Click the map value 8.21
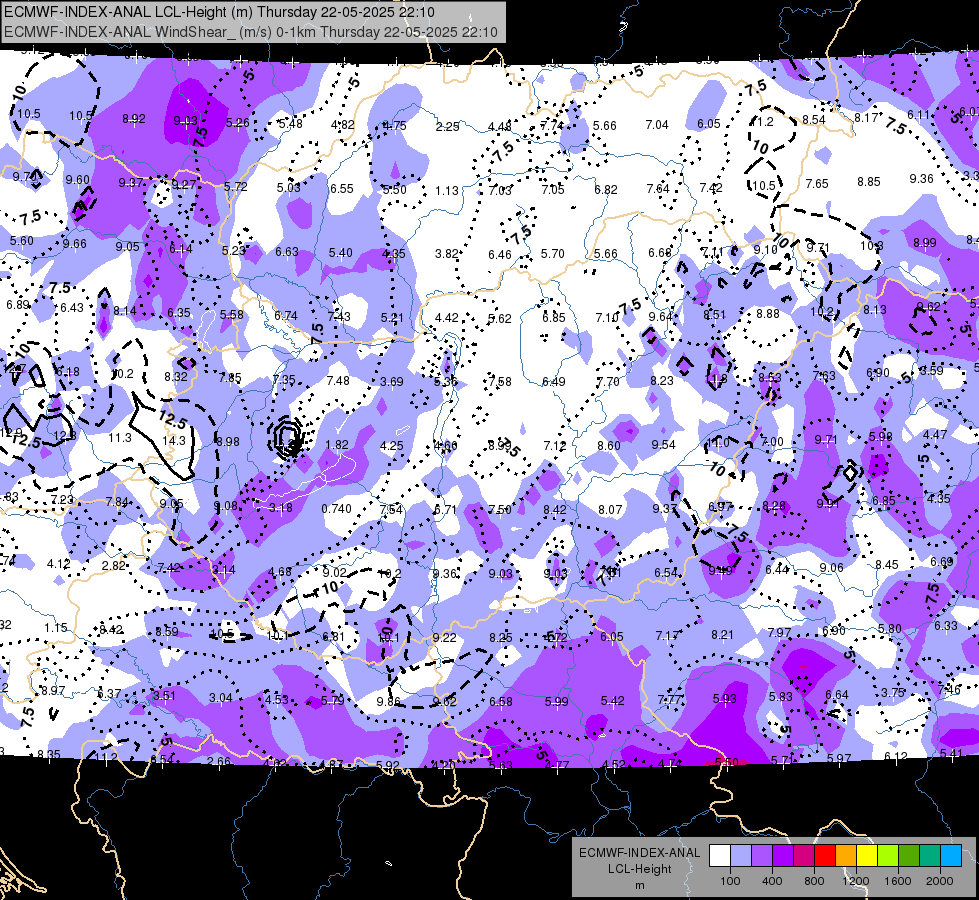The width and height of the screenshot is (979, 900). (x=722, y=635)
